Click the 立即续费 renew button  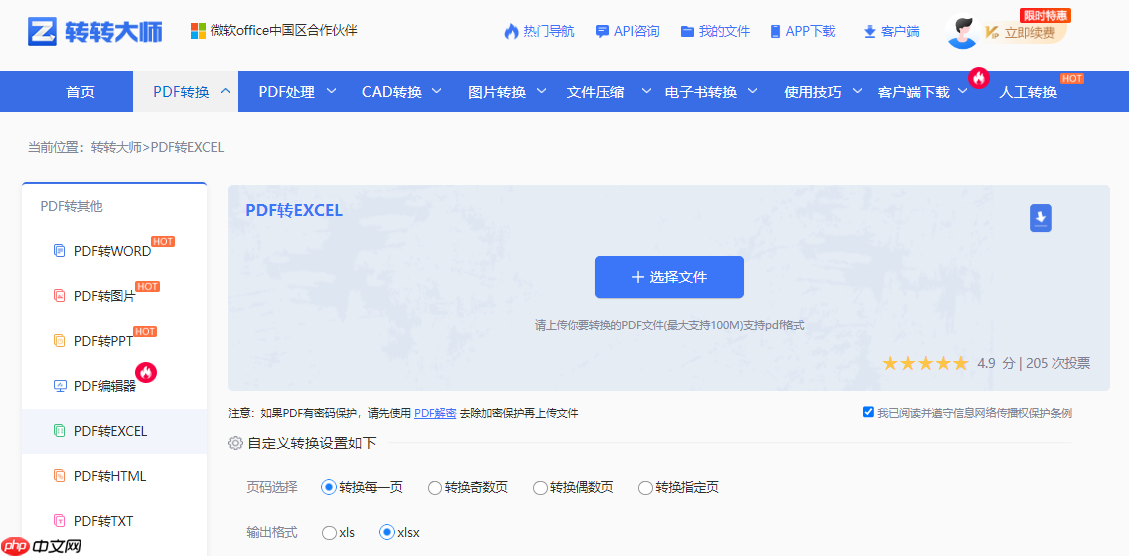coord(1028,32)
